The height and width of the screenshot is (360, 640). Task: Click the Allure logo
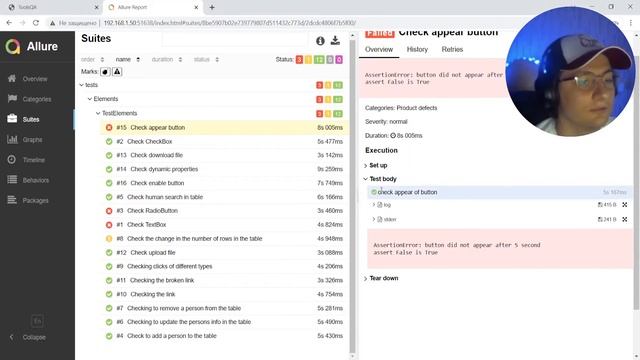[32, 47]
